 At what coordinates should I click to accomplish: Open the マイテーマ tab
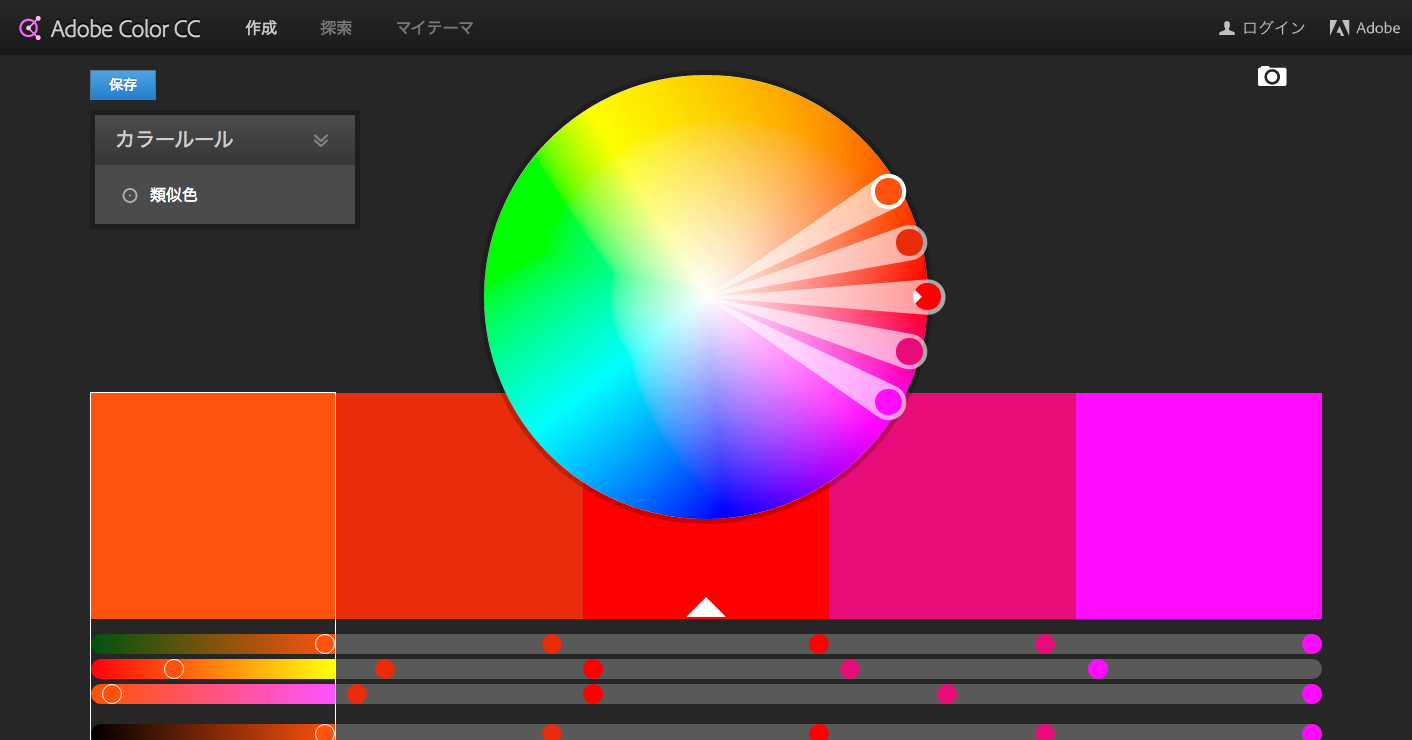(x=434, y=28)
